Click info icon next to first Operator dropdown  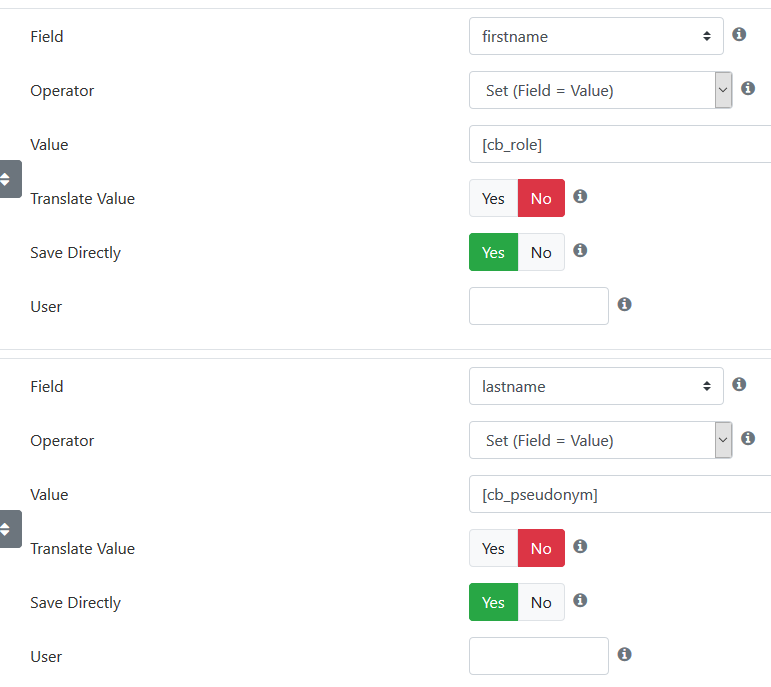(x=747, y=89)
